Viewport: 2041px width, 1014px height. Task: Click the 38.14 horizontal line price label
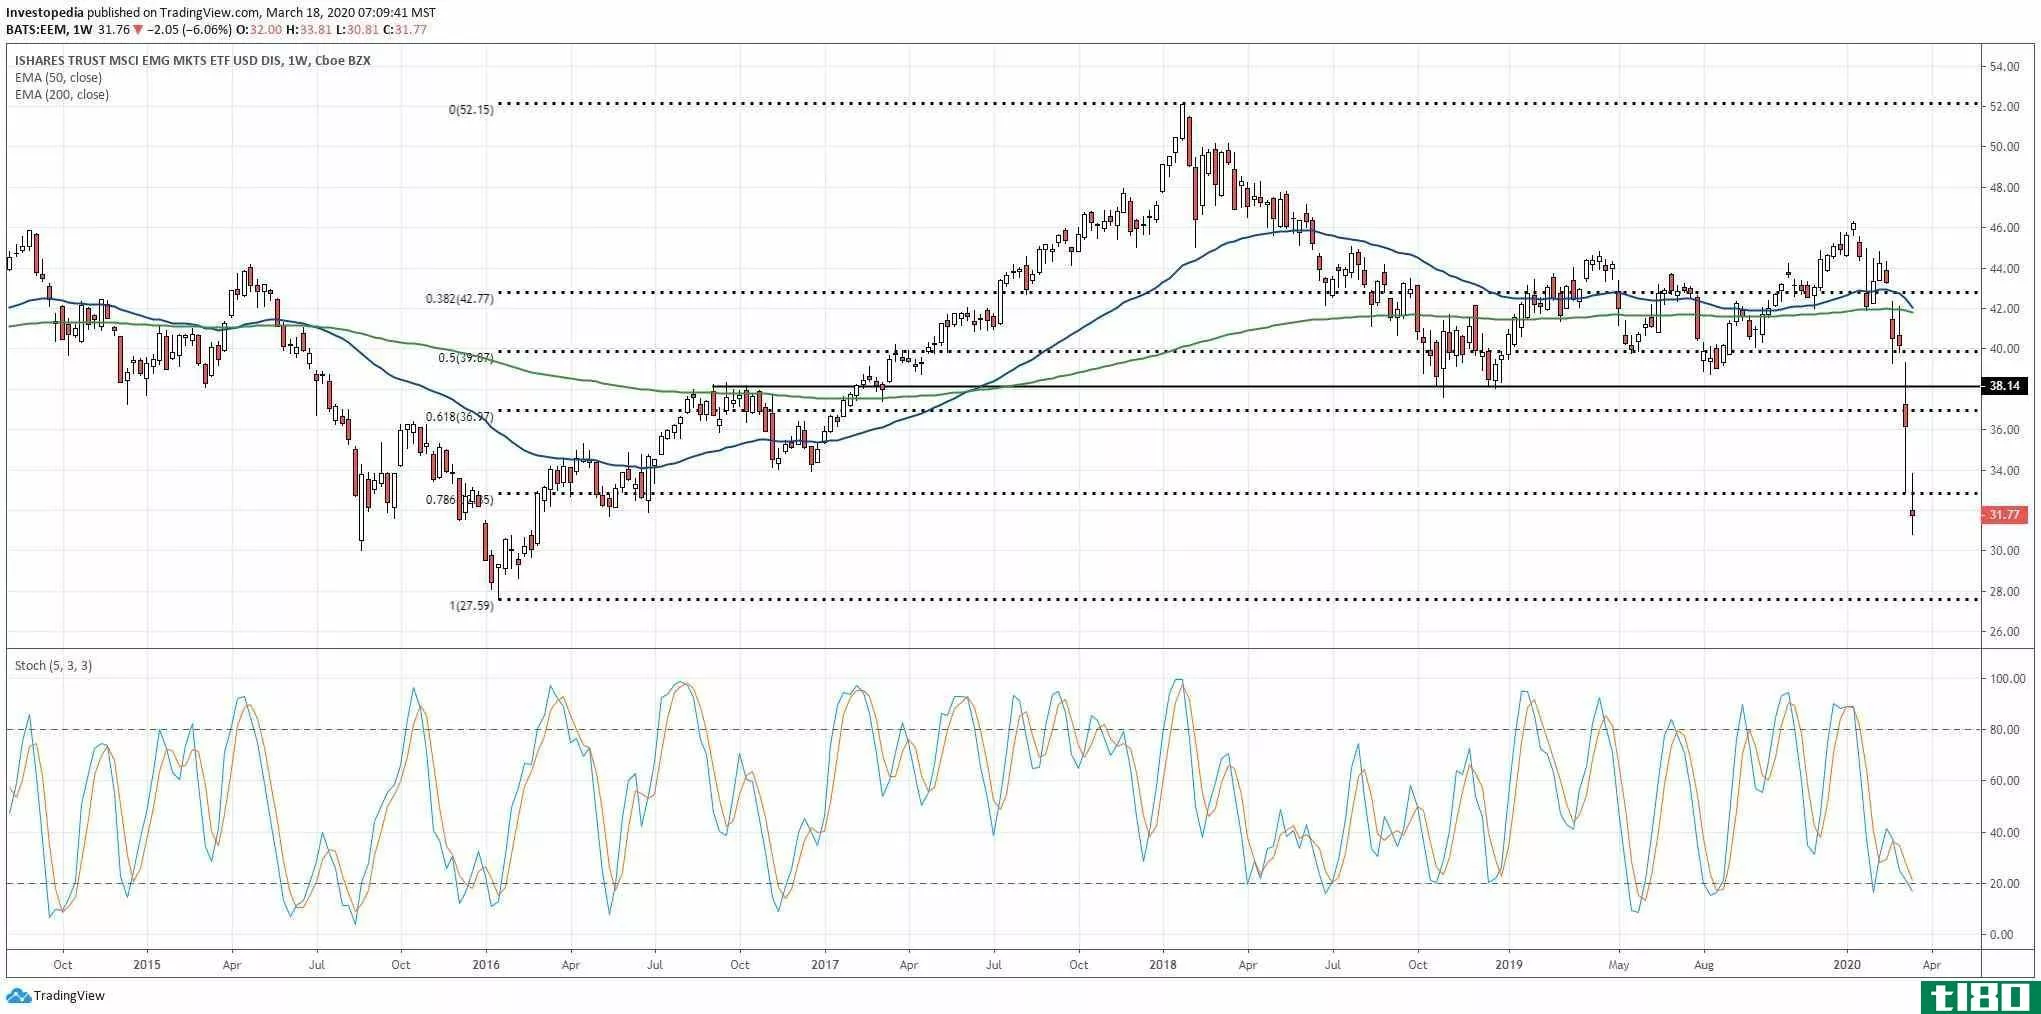(2003, 386)
